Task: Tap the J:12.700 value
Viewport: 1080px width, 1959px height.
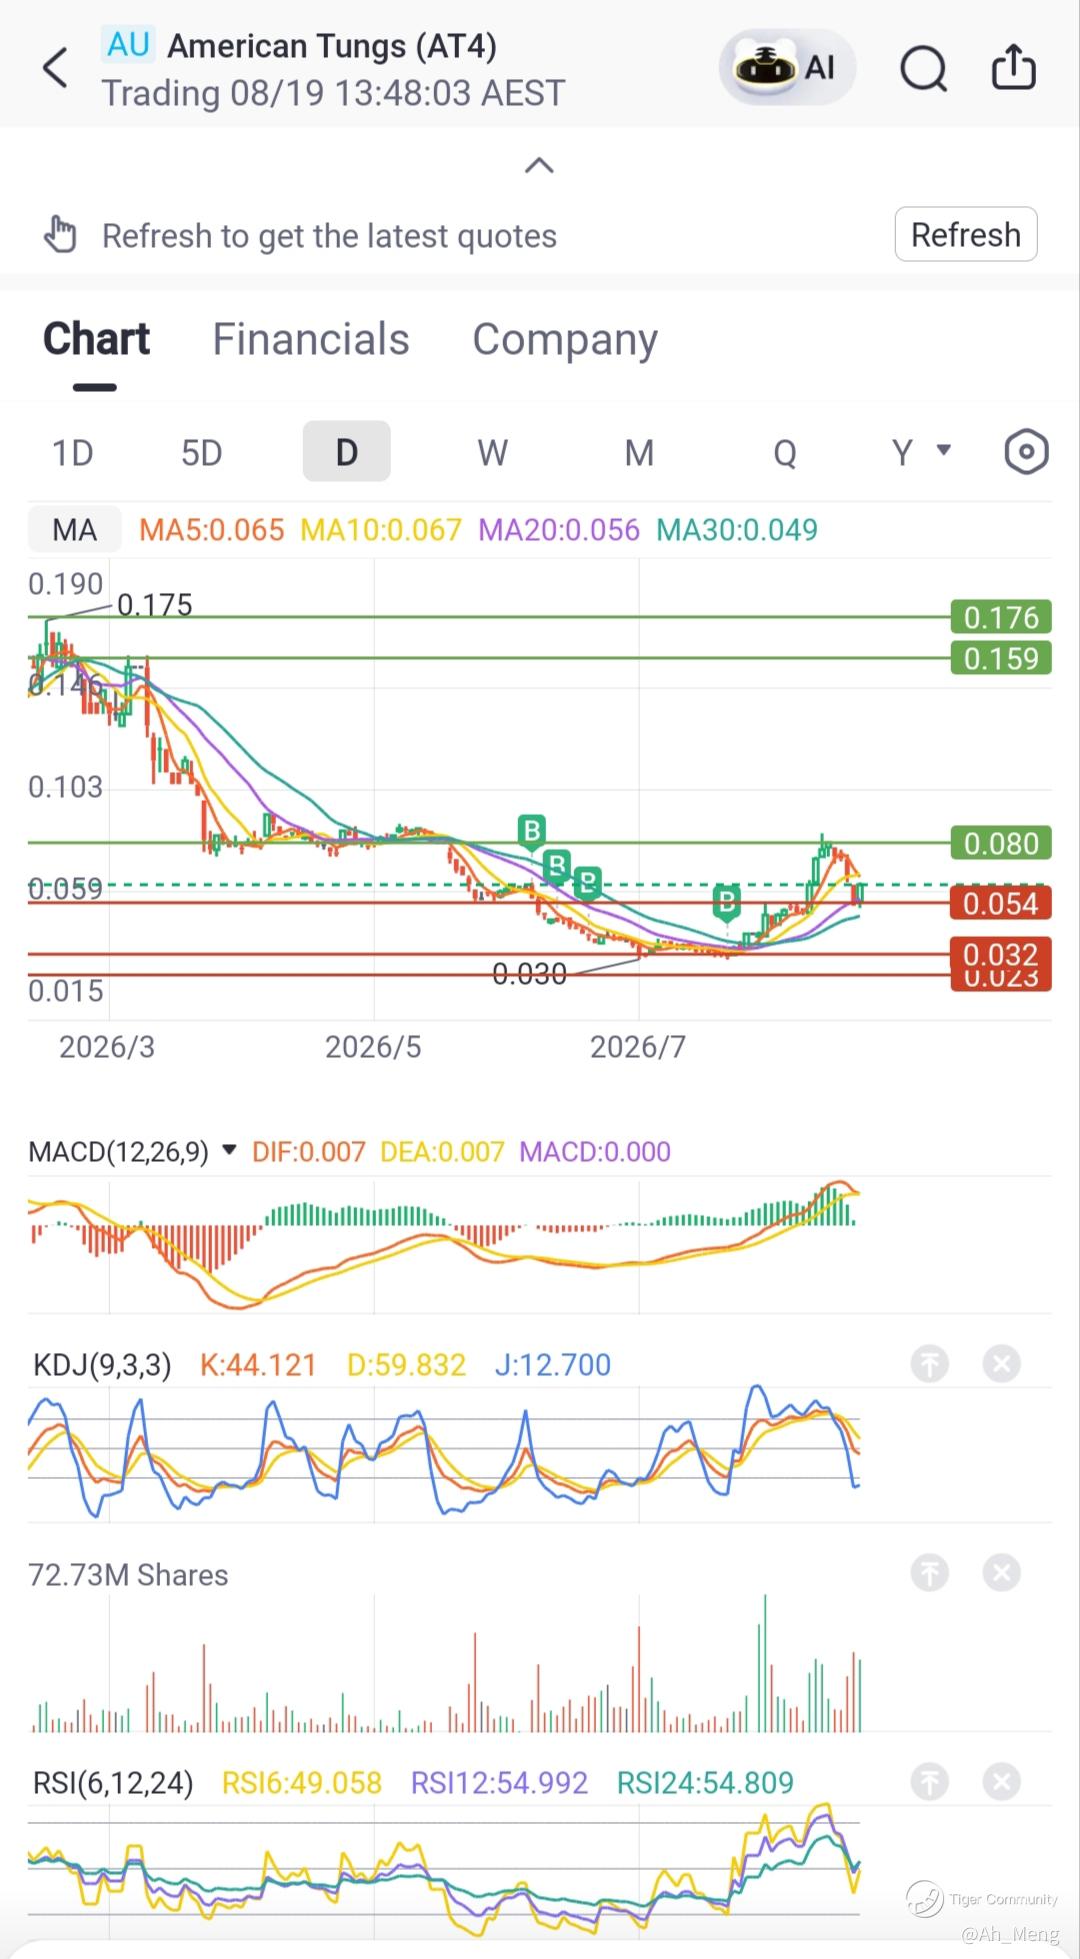Action: 552,1365
